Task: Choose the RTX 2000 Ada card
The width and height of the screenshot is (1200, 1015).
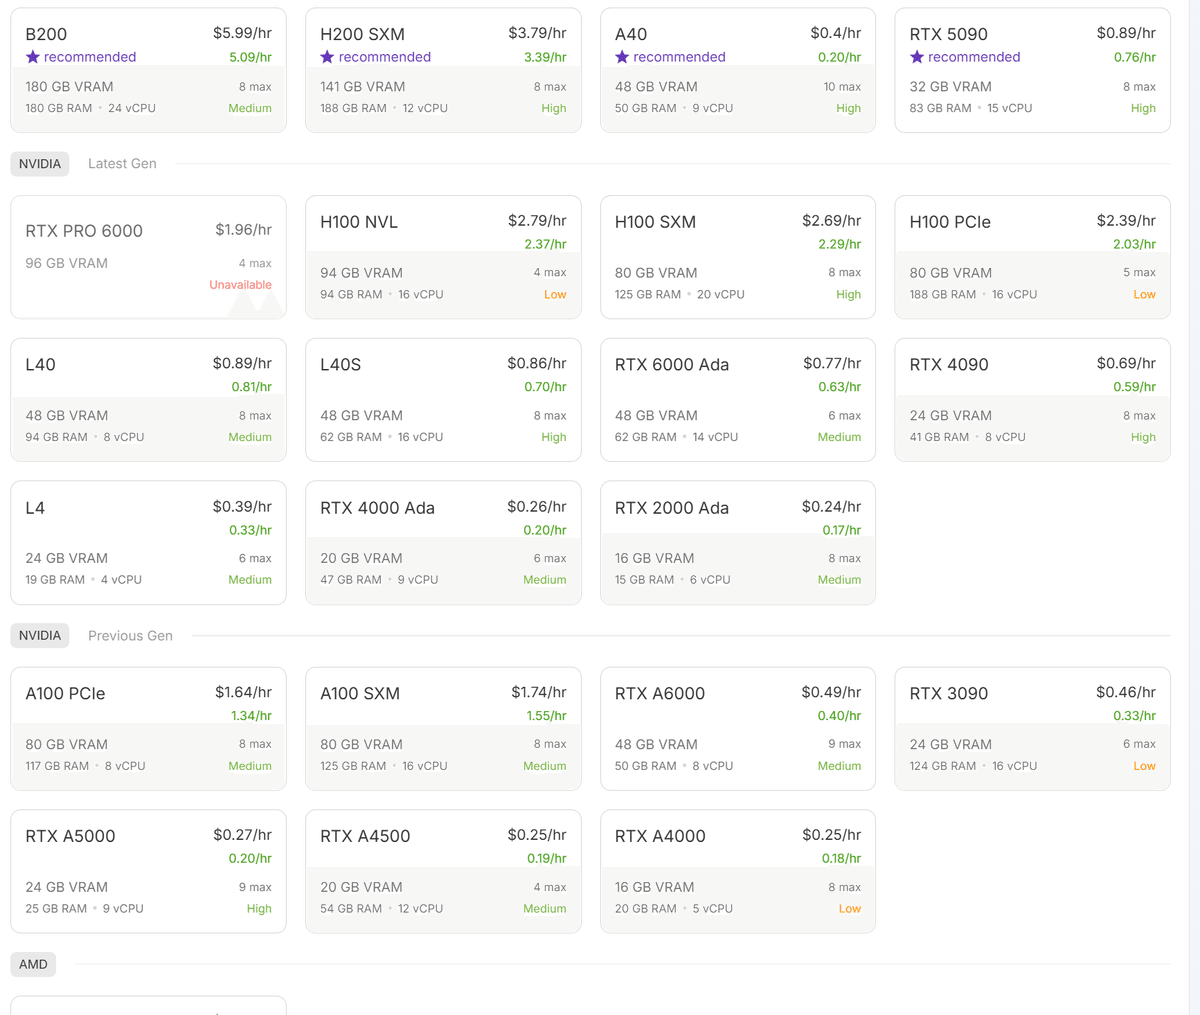Action: (x=737, y=543)
